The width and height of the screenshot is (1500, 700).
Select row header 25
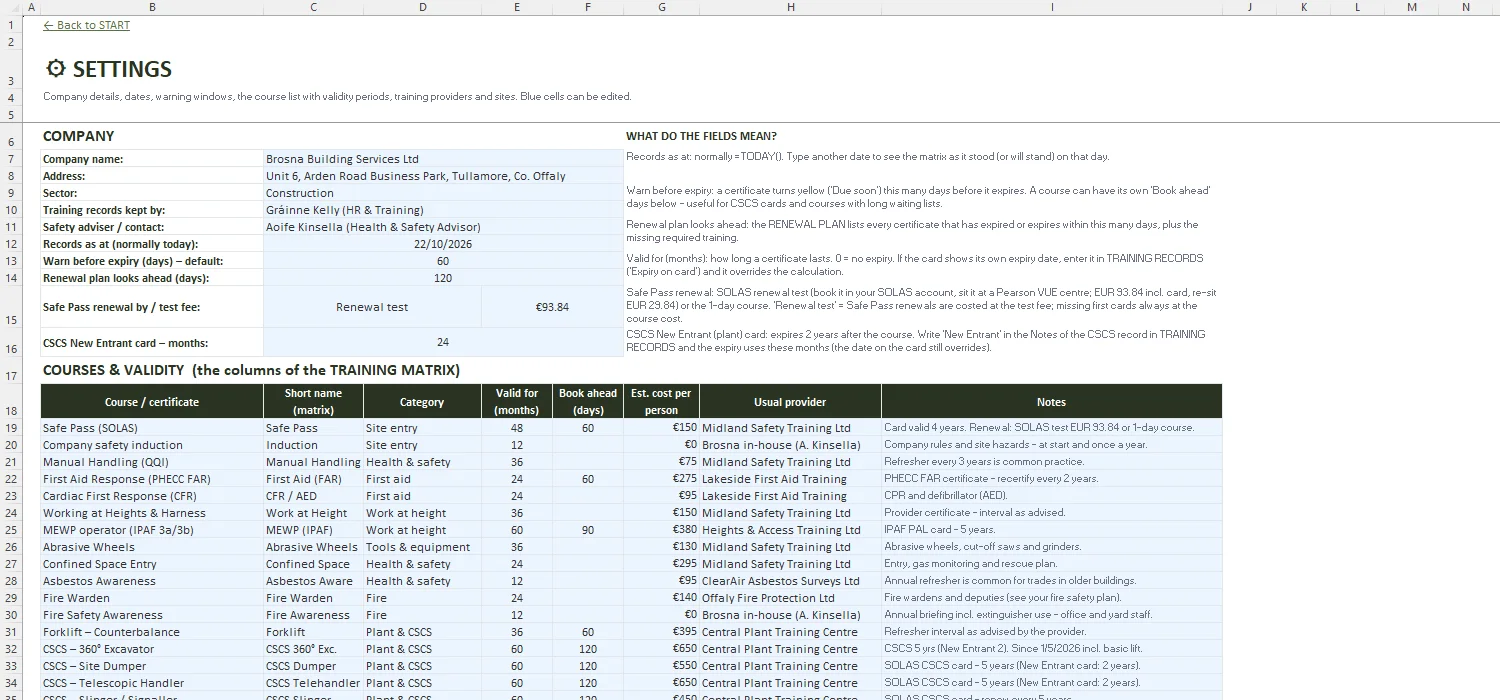click(12, 529)
